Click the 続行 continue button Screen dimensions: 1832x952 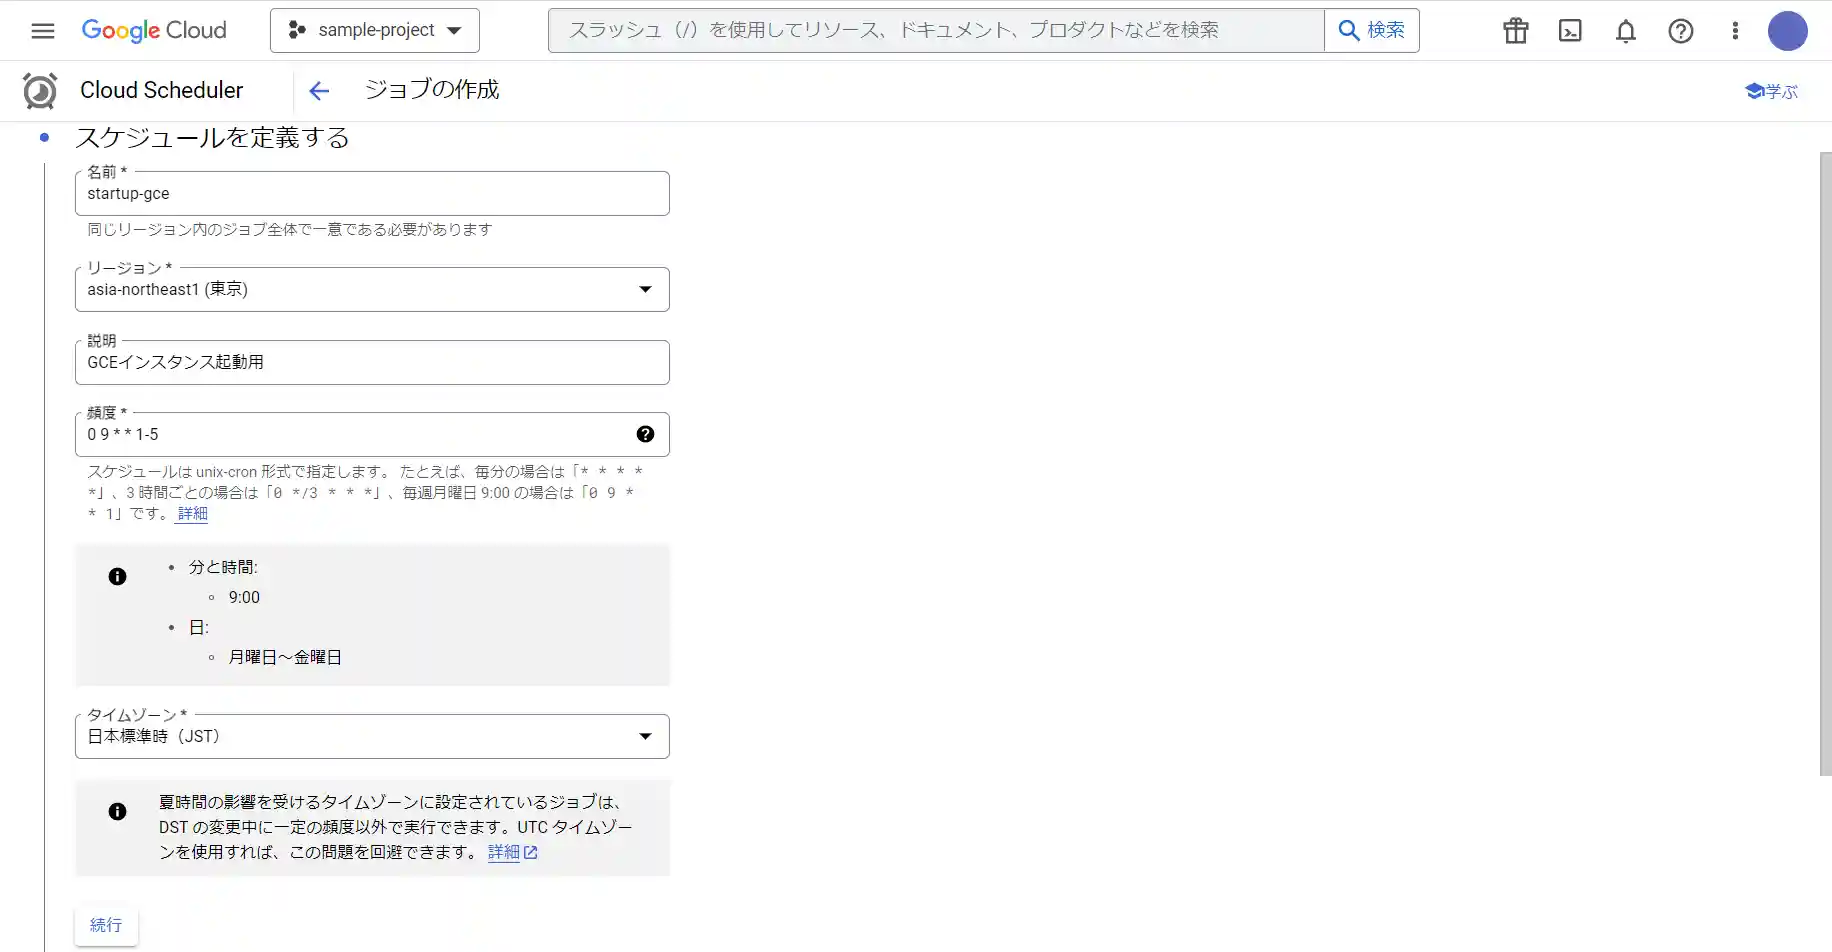point(106,925)
